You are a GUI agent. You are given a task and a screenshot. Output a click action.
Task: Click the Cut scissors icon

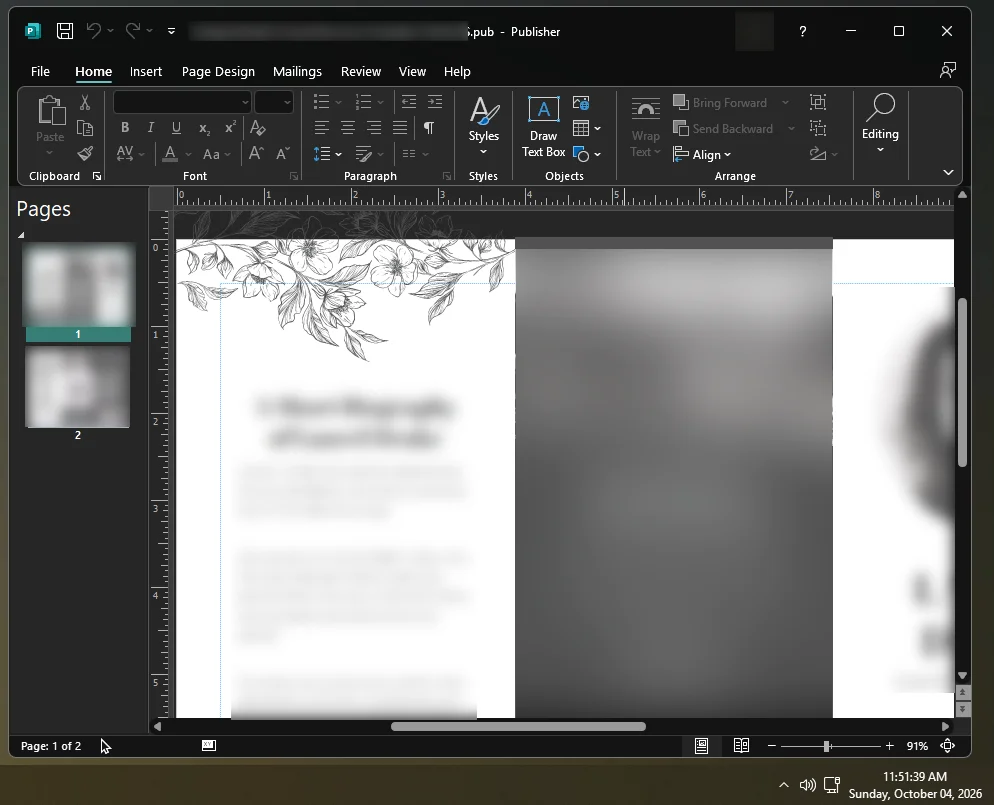click(85, 102)
